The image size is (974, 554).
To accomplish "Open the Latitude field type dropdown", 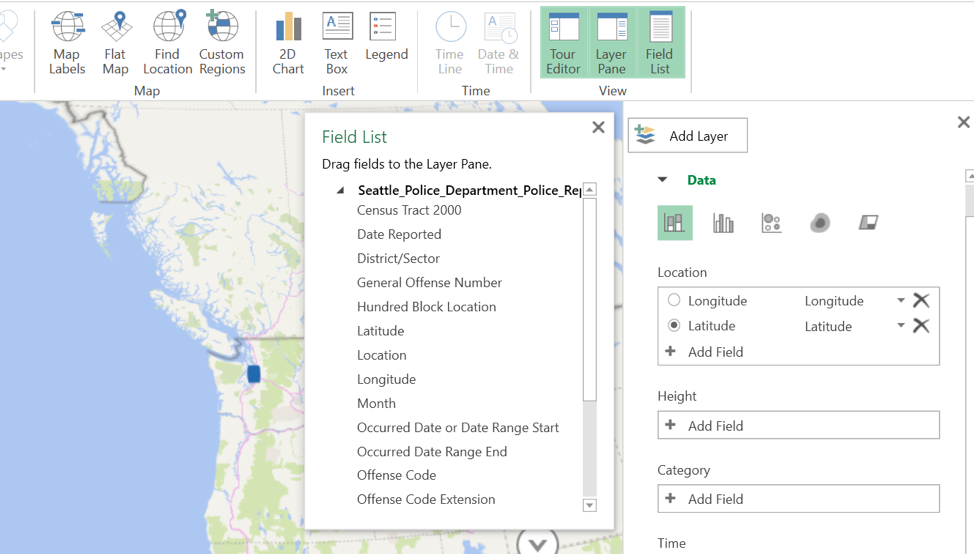I will [x=900, y=326].
